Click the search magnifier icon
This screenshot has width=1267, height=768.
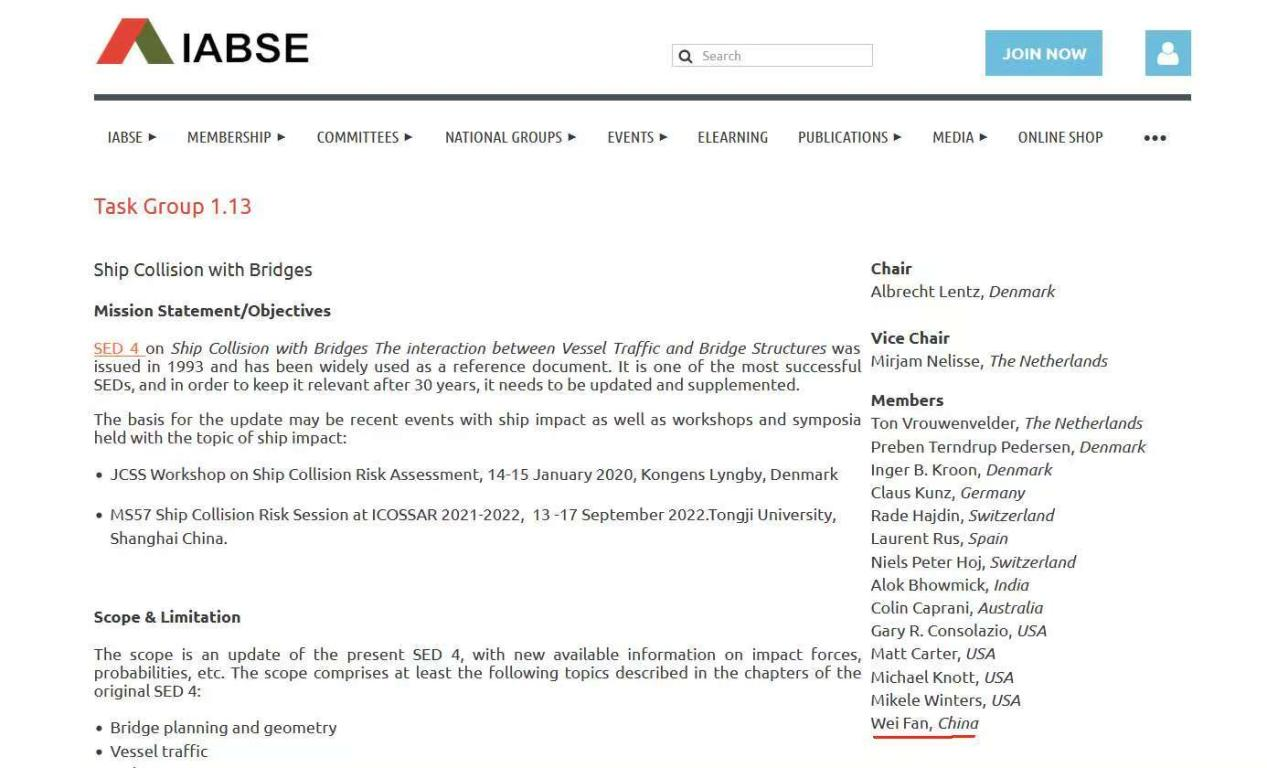point(685,56)
